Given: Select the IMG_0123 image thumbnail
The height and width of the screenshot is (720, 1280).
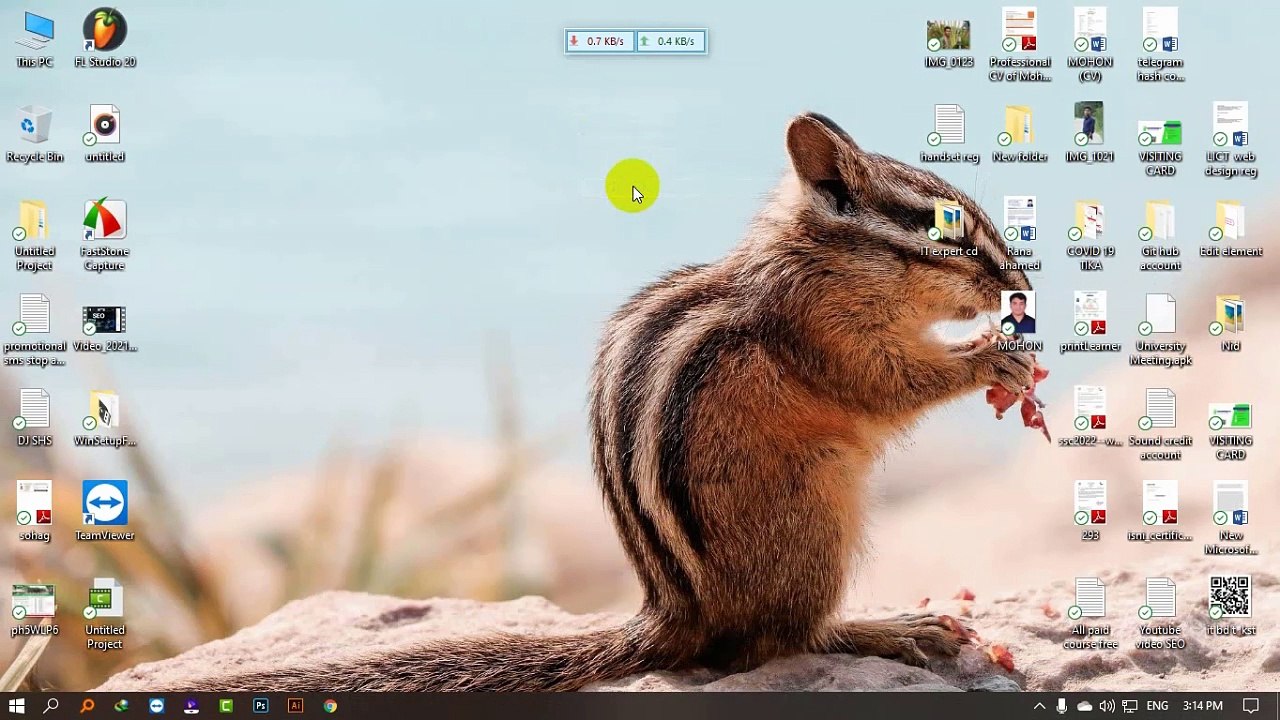Looking at the screenshot, I should pyautogui.click(x=948, y=44).
